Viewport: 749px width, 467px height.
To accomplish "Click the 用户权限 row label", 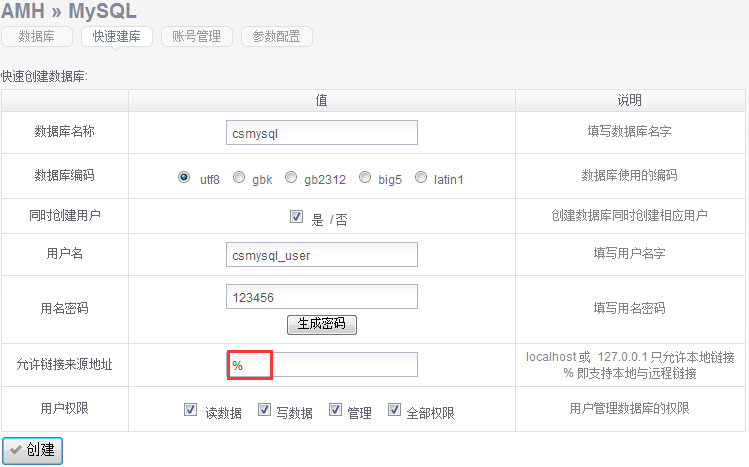I will (64, 408).
